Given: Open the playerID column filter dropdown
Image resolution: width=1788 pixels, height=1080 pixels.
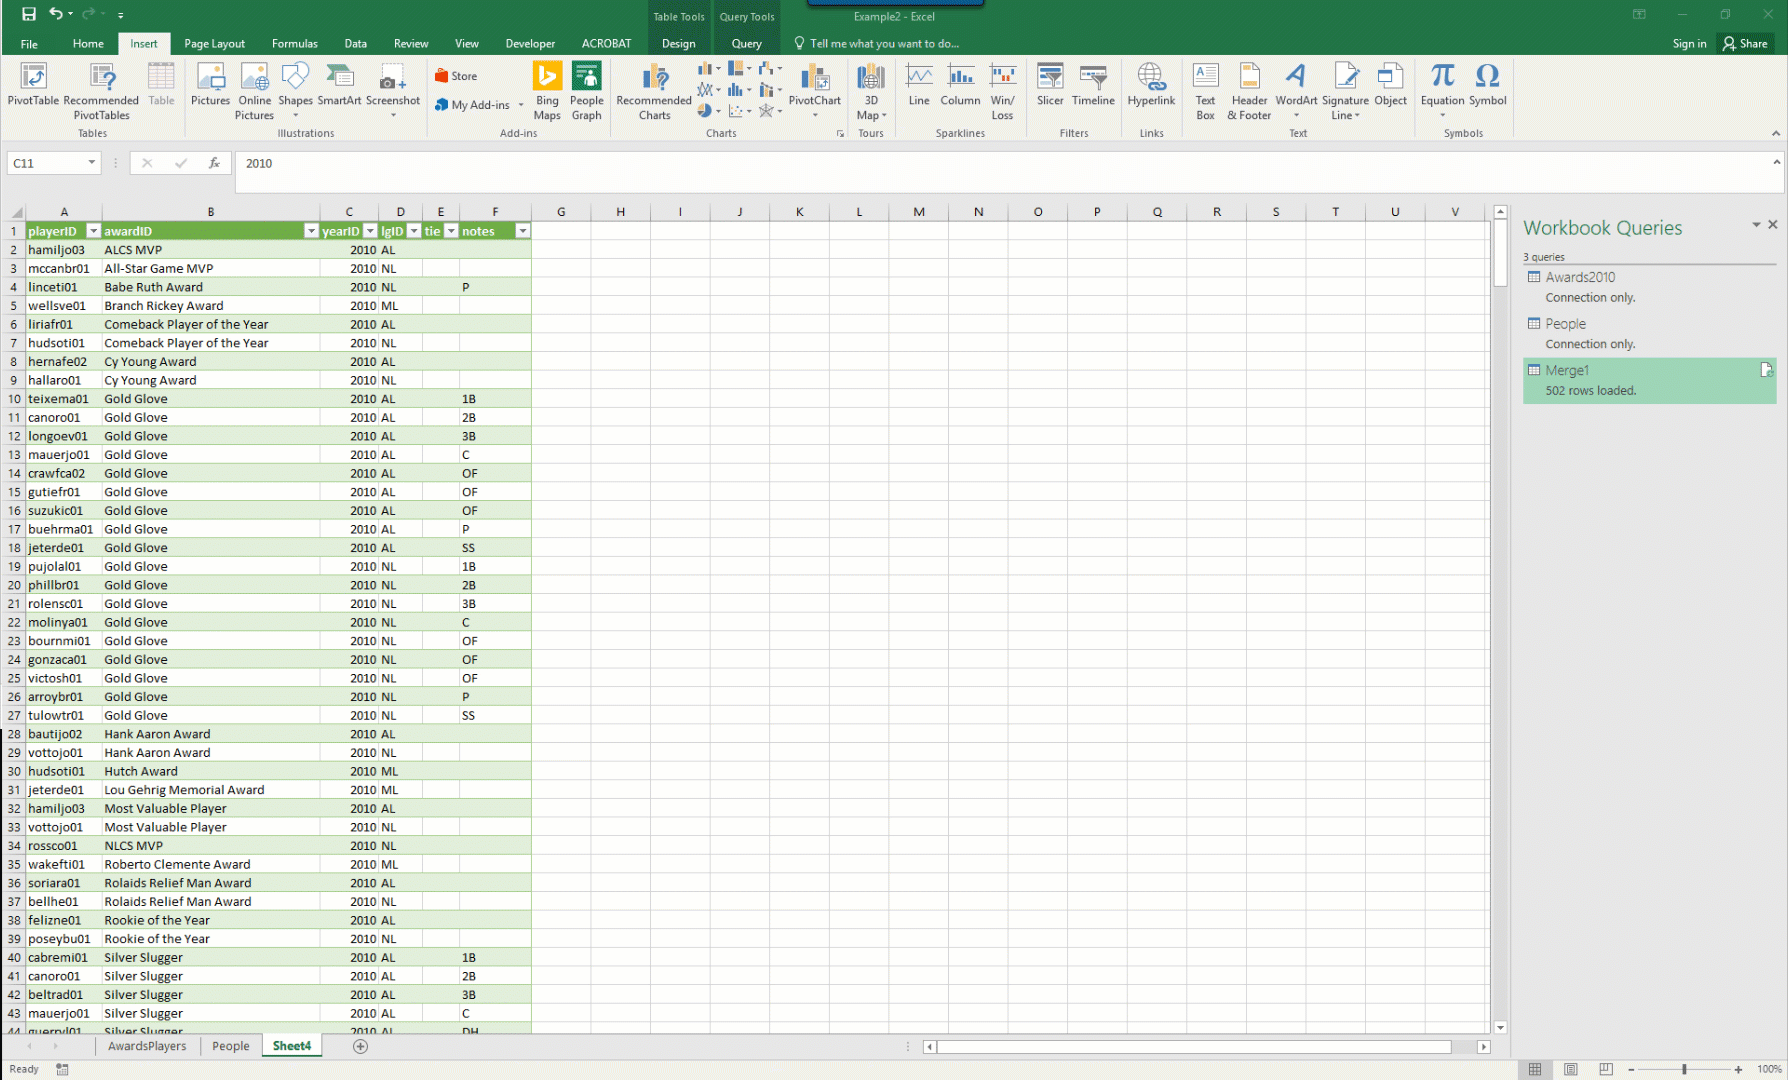Looking at the screenshot, I should pos(93,231).
